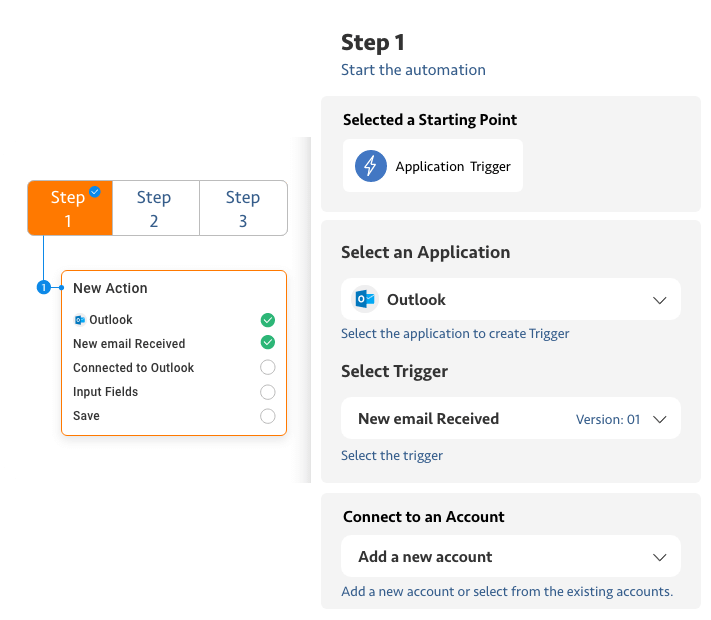Click the Version: 01 label
This screenshot has width=711, height=620.
pos(608,420)
